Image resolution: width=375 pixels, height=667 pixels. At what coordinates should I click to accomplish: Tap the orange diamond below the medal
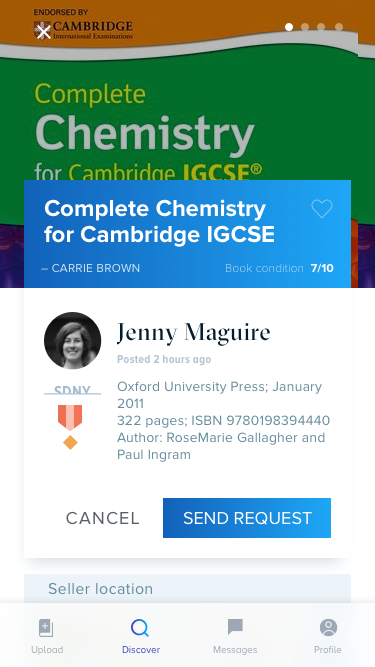coord(70,442)
